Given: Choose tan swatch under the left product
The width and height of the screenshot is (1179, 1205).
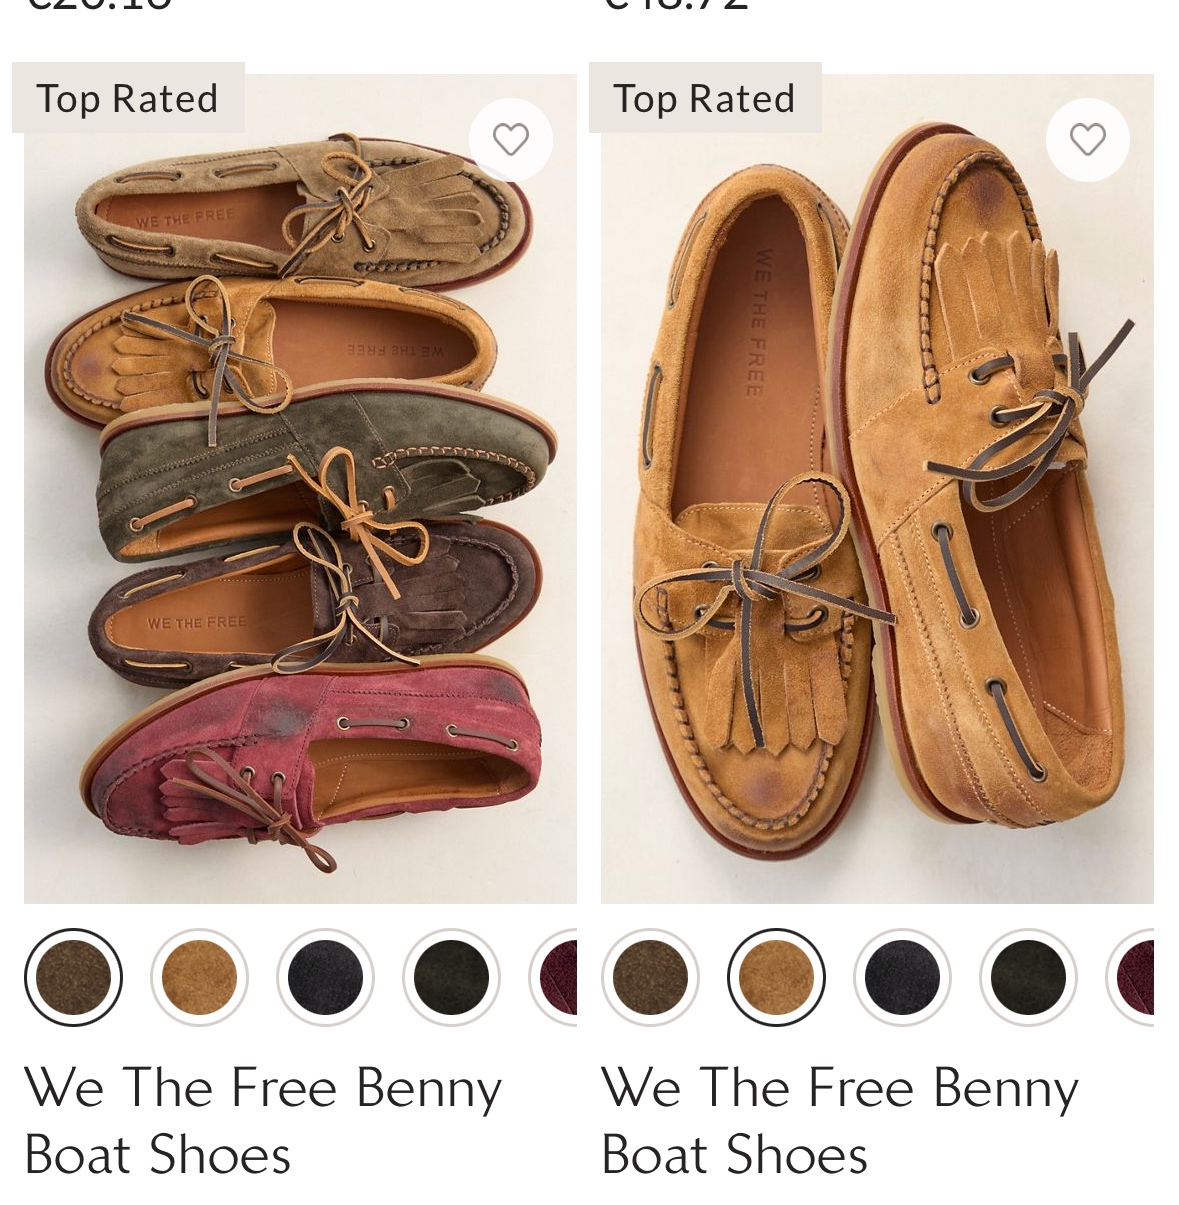Looking at the screenshot, I should pos(199,977).
